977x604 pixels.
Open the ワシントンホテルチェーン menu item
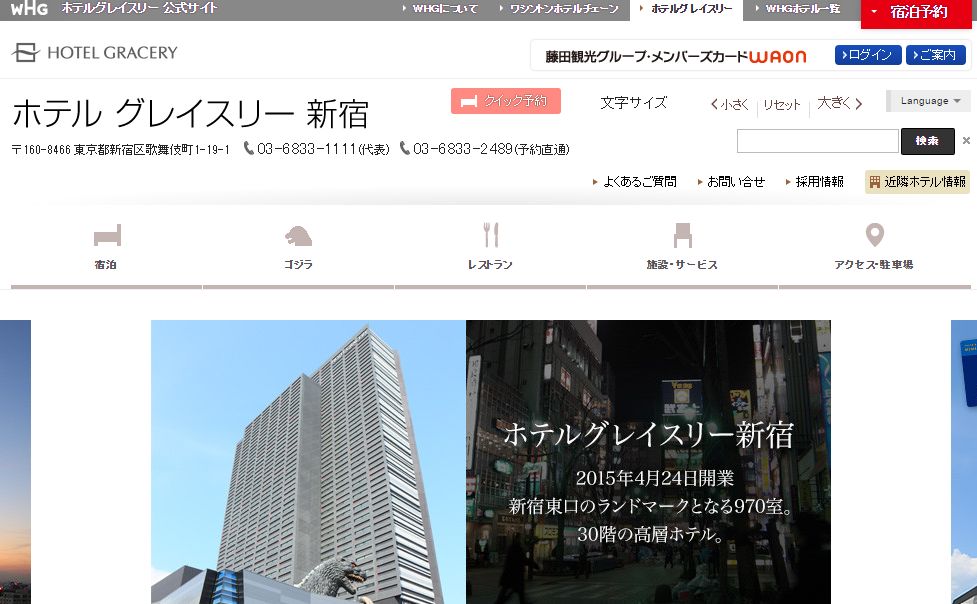[x=560, y=9]
